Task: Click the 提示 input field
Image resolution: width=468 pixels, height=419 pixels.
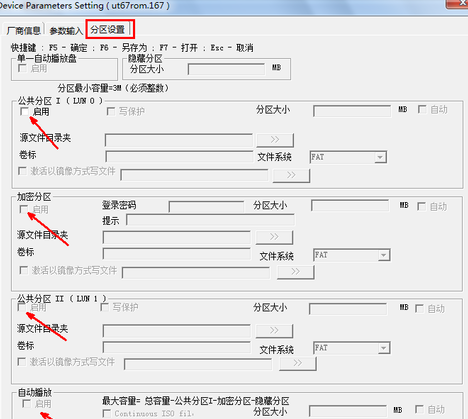Action: (210, 220)
